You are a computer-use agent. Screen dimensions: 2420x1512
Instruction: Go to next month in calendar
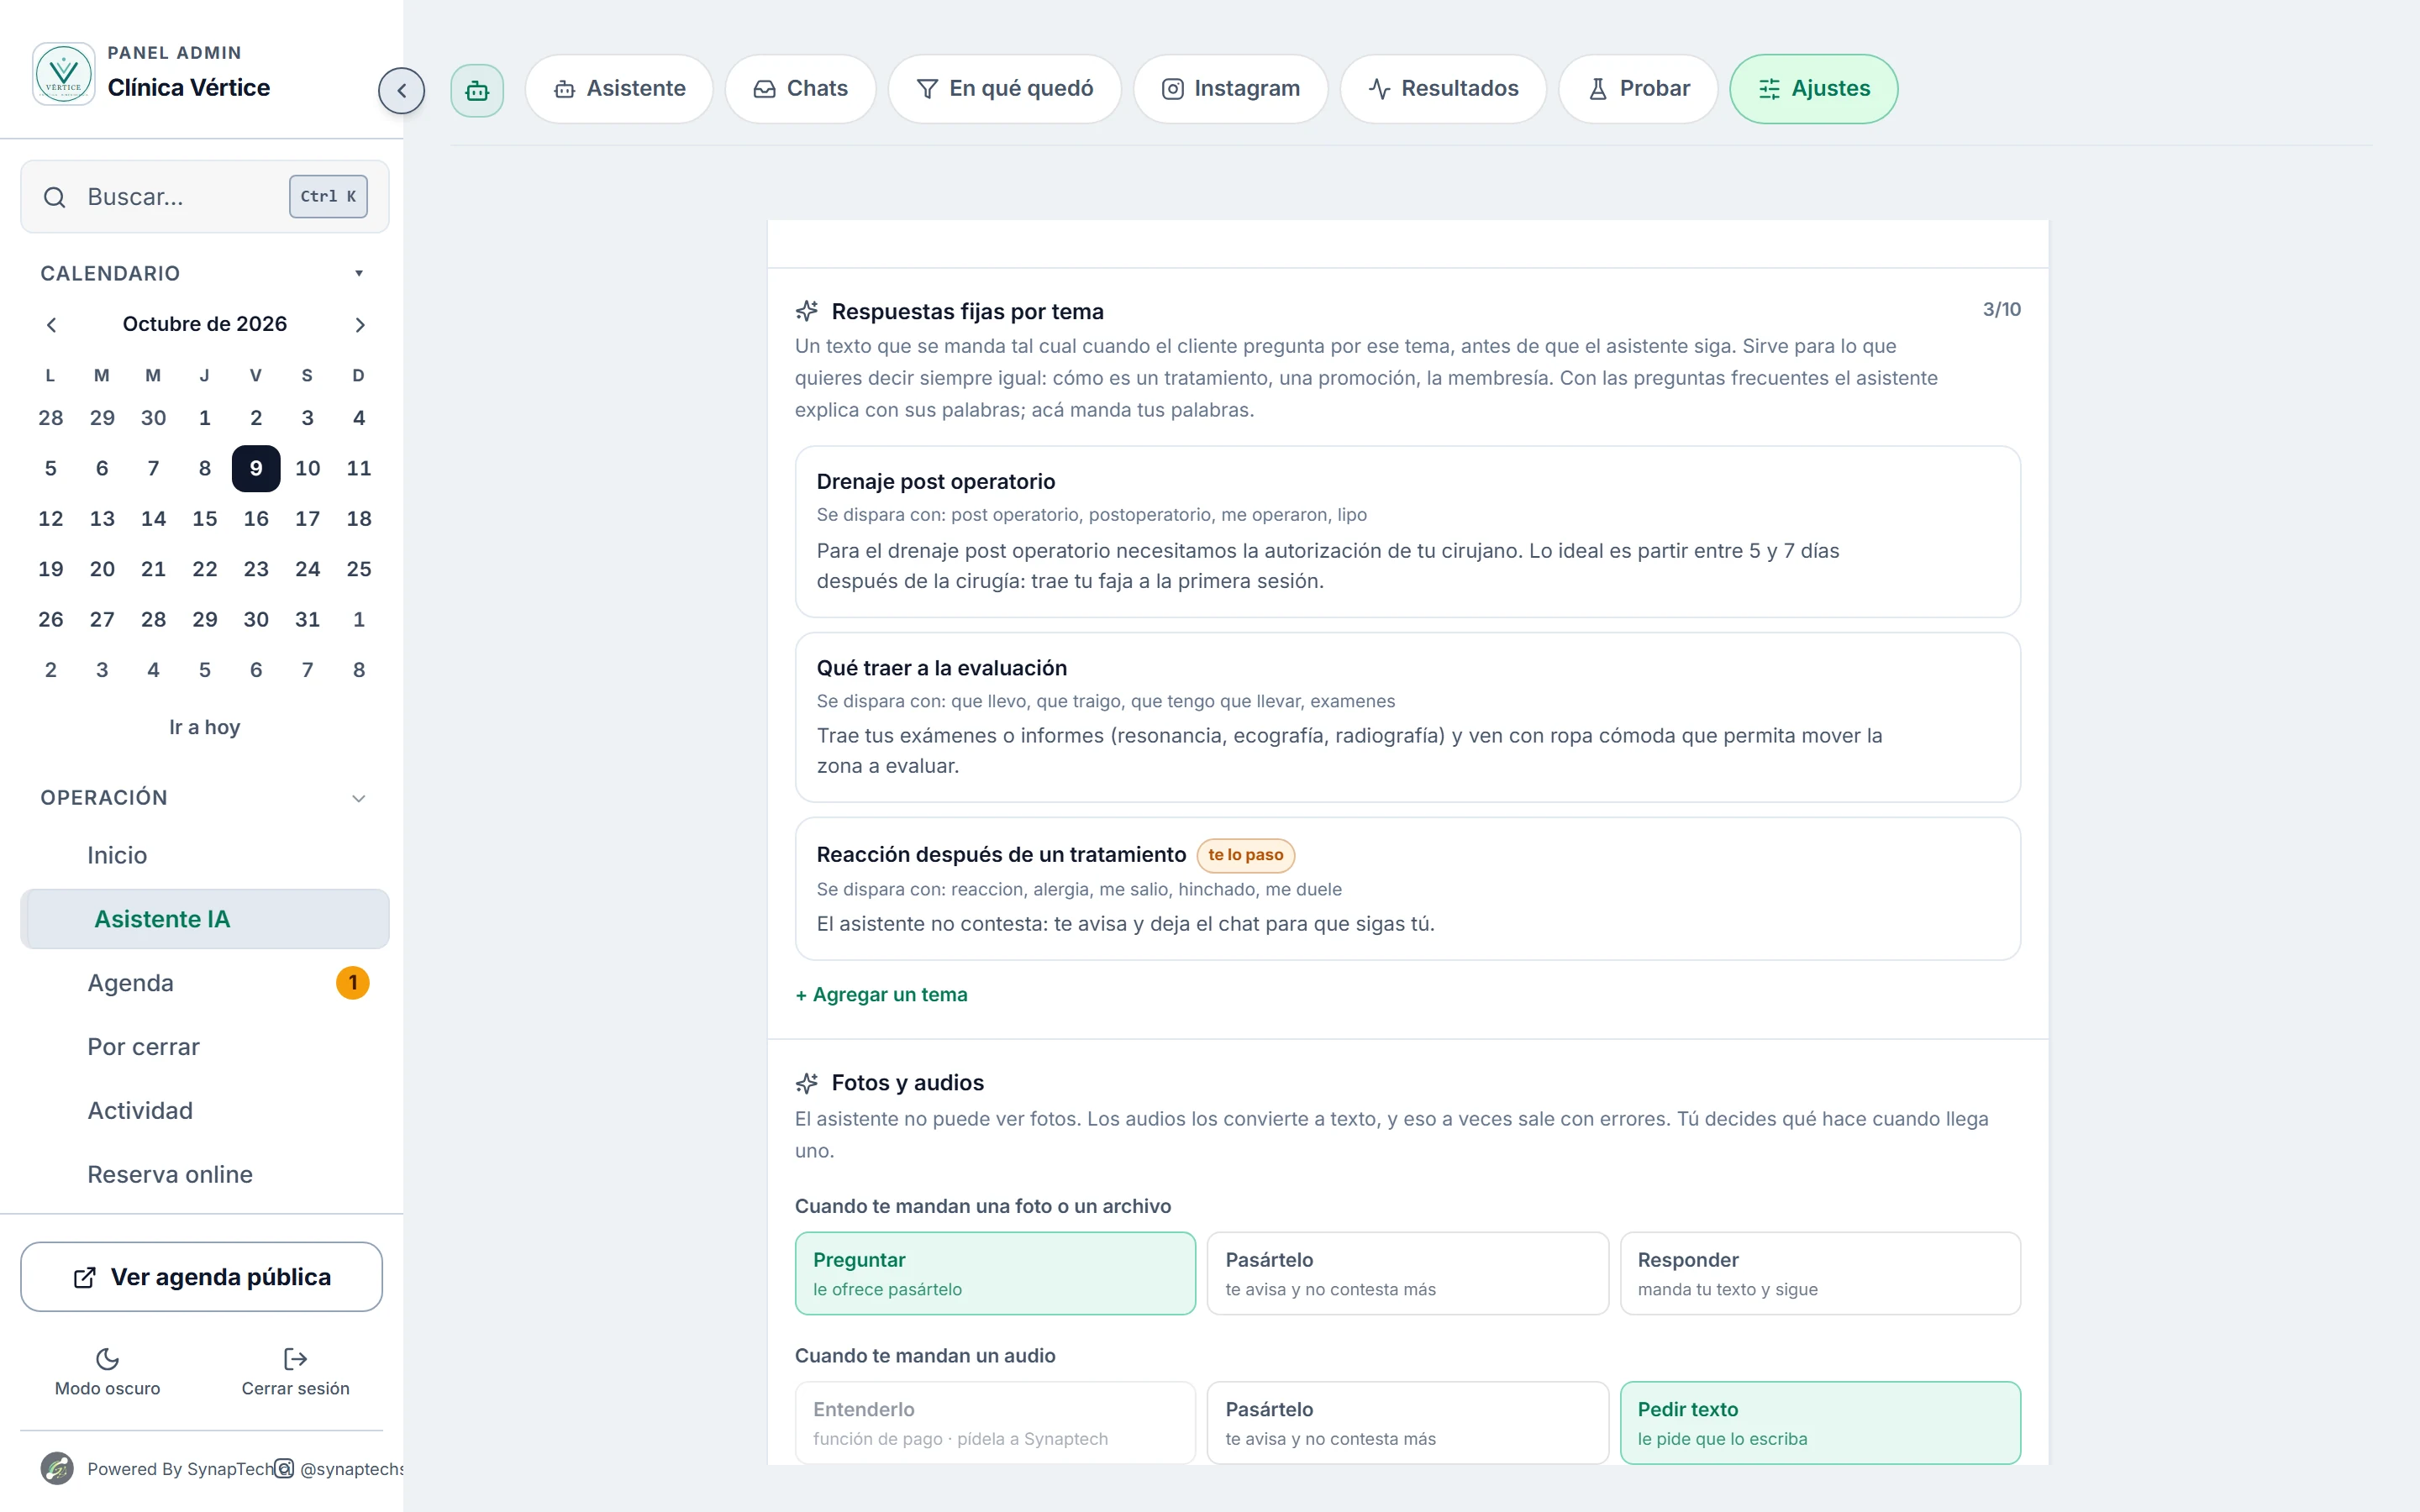click(x=360, y=325)
